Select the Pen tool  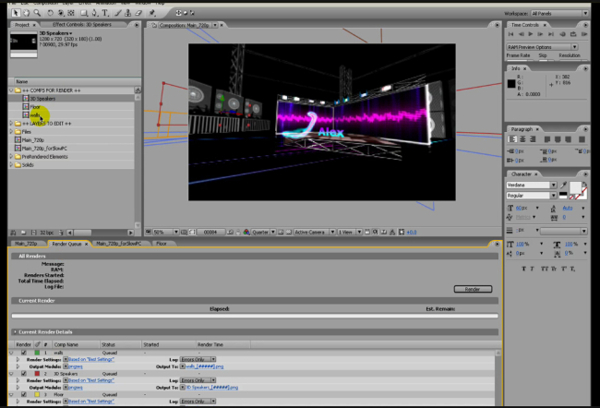tap(95, 13)
